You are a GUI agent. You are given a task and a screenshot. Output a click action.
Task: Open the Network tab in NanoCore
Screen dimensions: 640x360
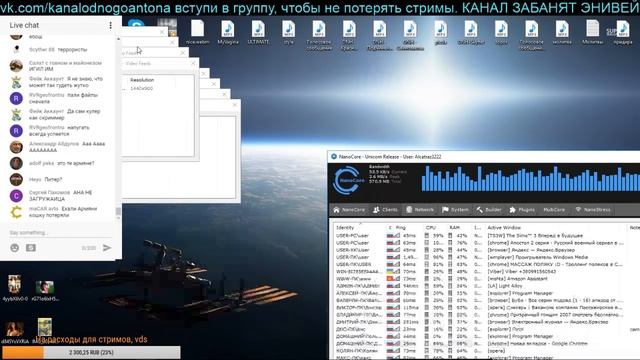click(420, 210)
